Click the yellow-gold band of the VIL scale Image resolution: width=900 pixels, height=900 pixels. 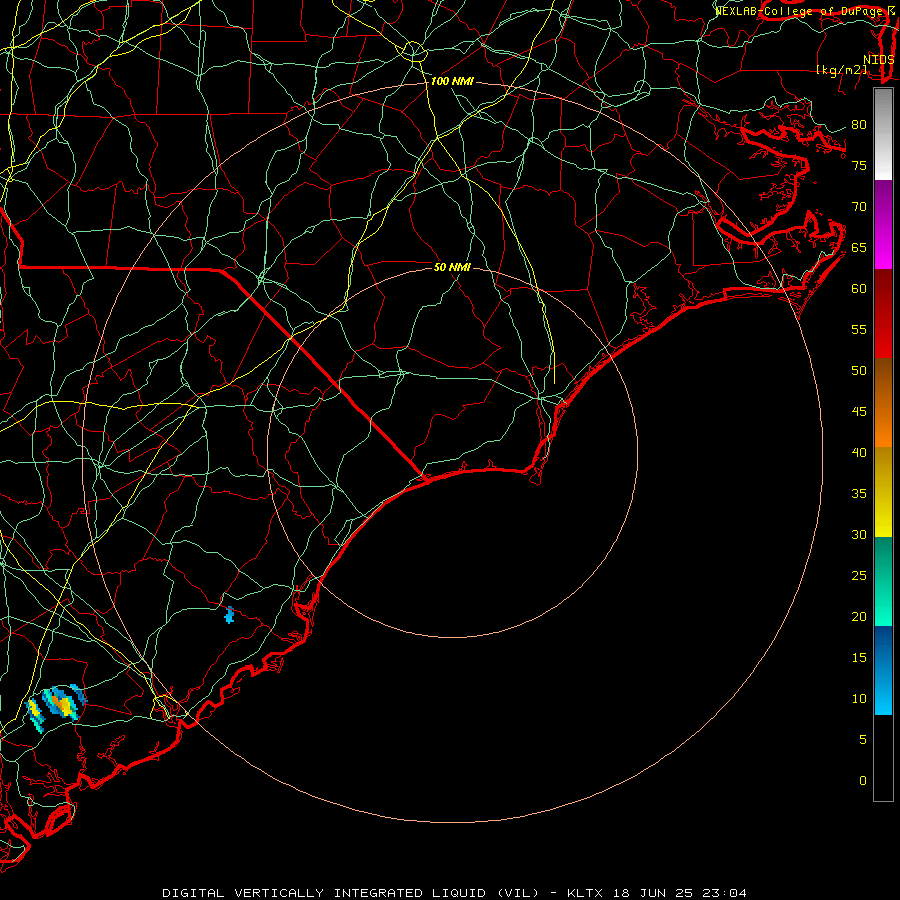pos(883,492)
